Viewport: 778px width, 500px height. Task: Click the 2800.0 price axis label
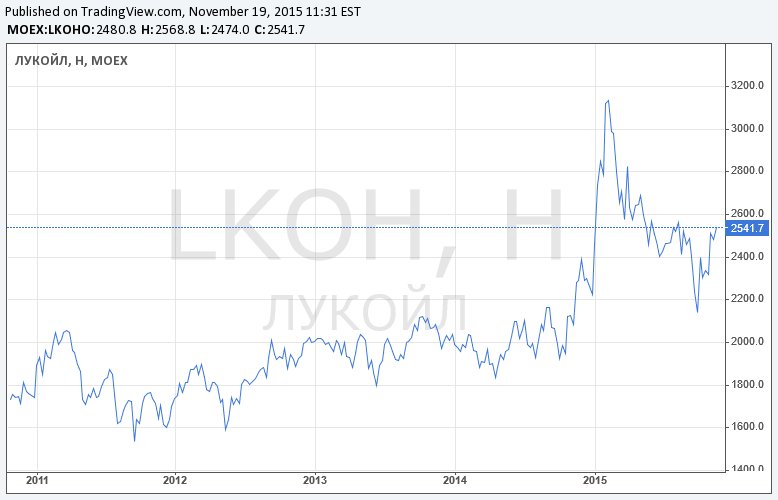click(747, 171)
